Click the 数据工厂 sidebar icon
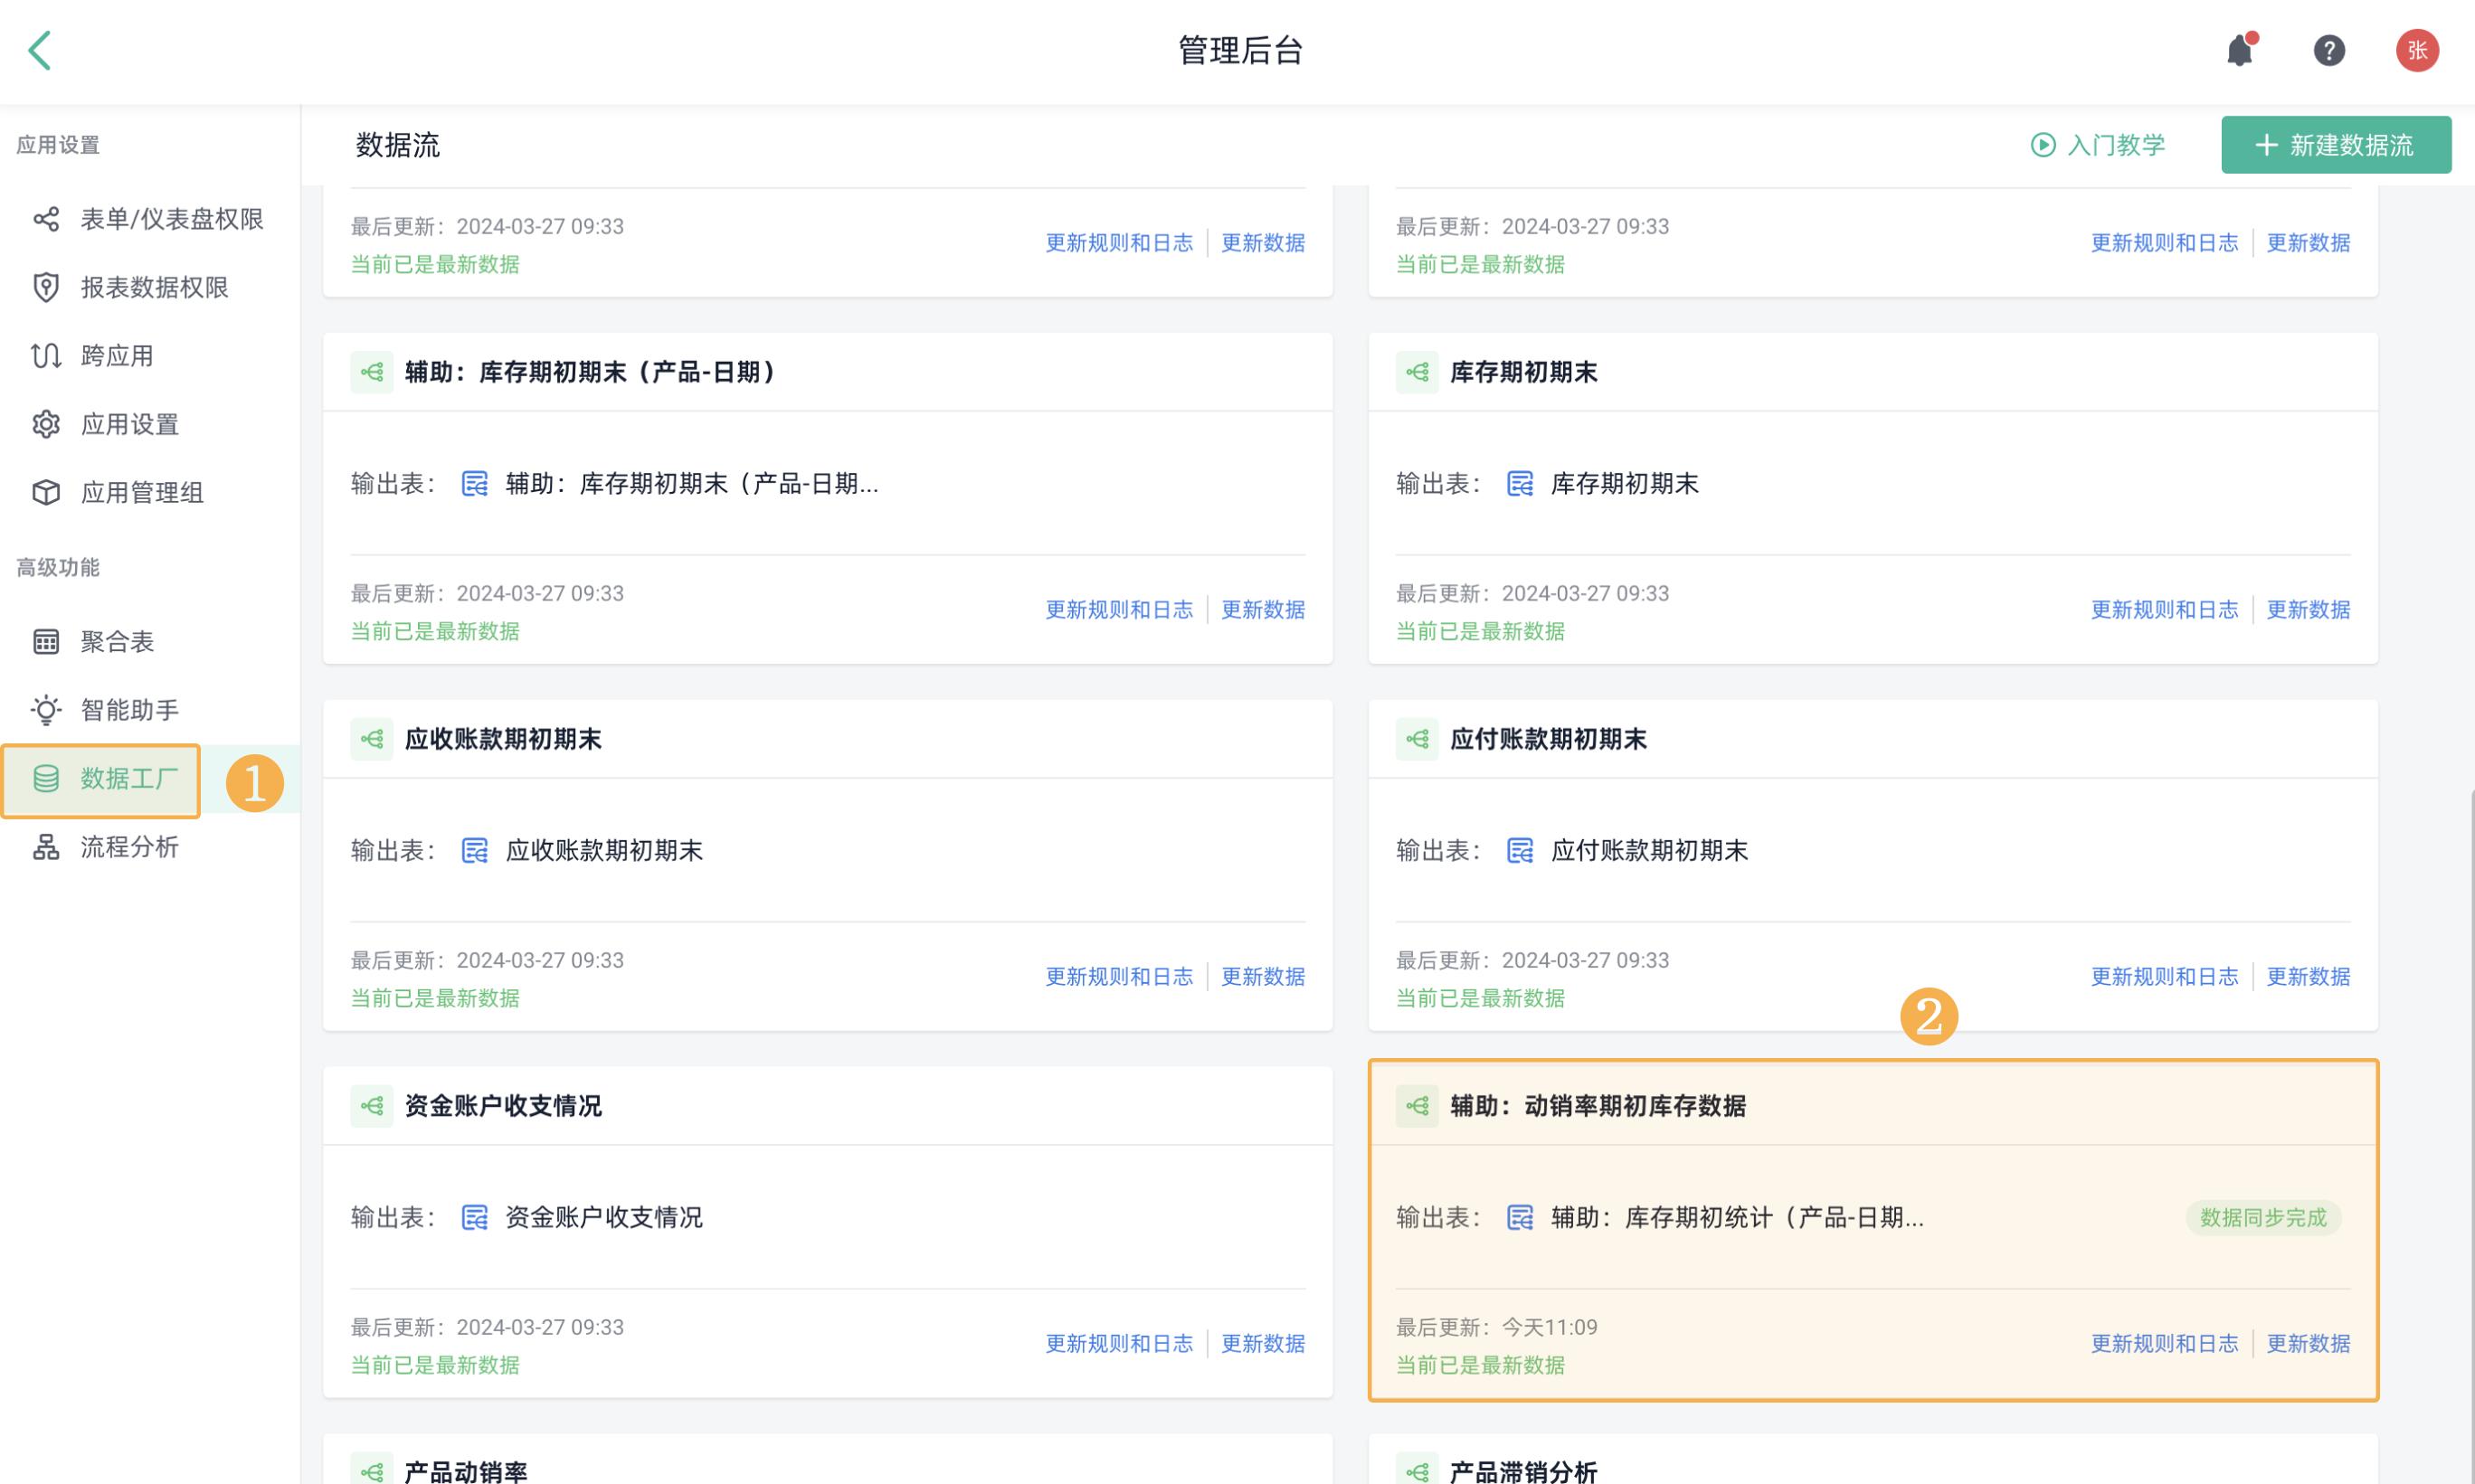Image resolution: width=2475 pixels, height=1484 pixels. tap(46, 781)
